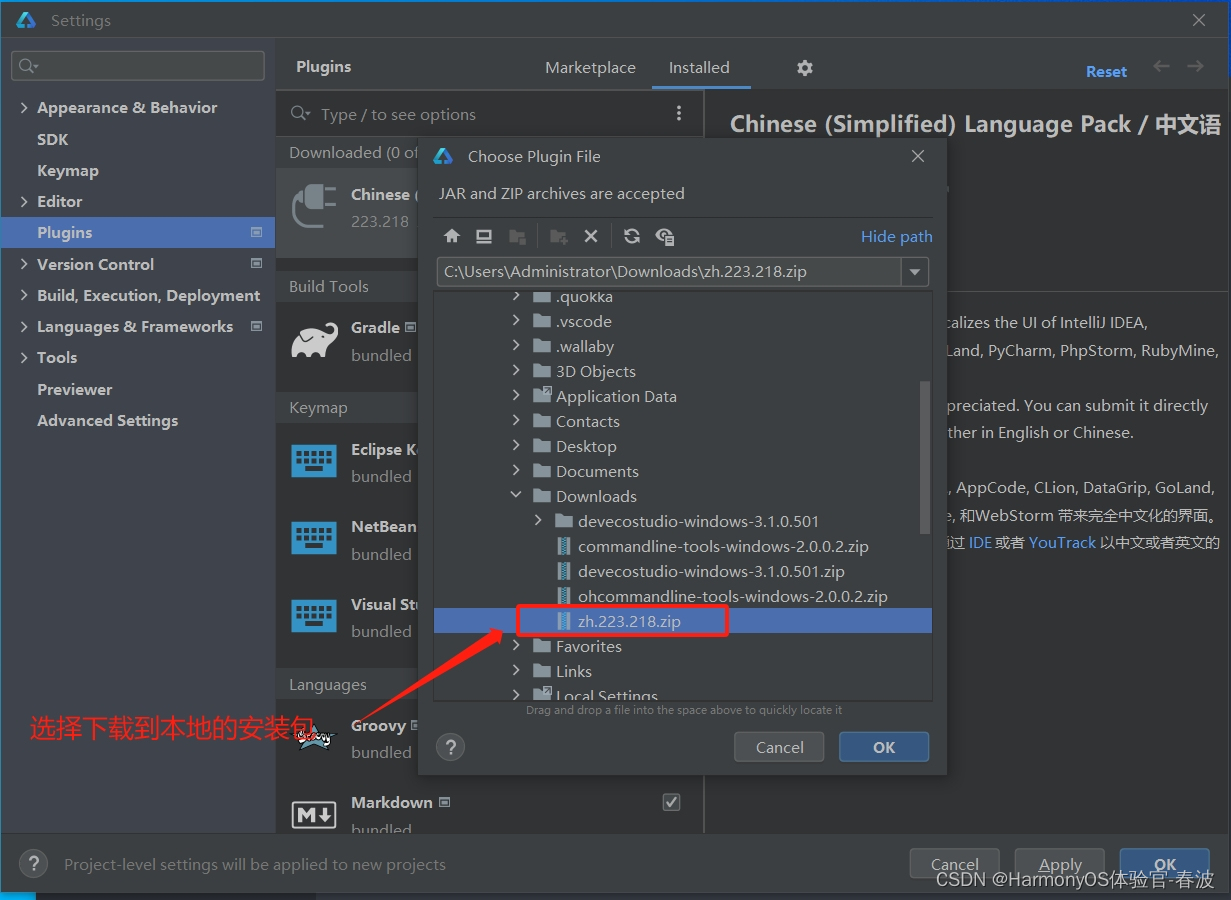1231x900 pixels.
Task: Toggle show hidden files and directories icon
Action: coord(665,236)
